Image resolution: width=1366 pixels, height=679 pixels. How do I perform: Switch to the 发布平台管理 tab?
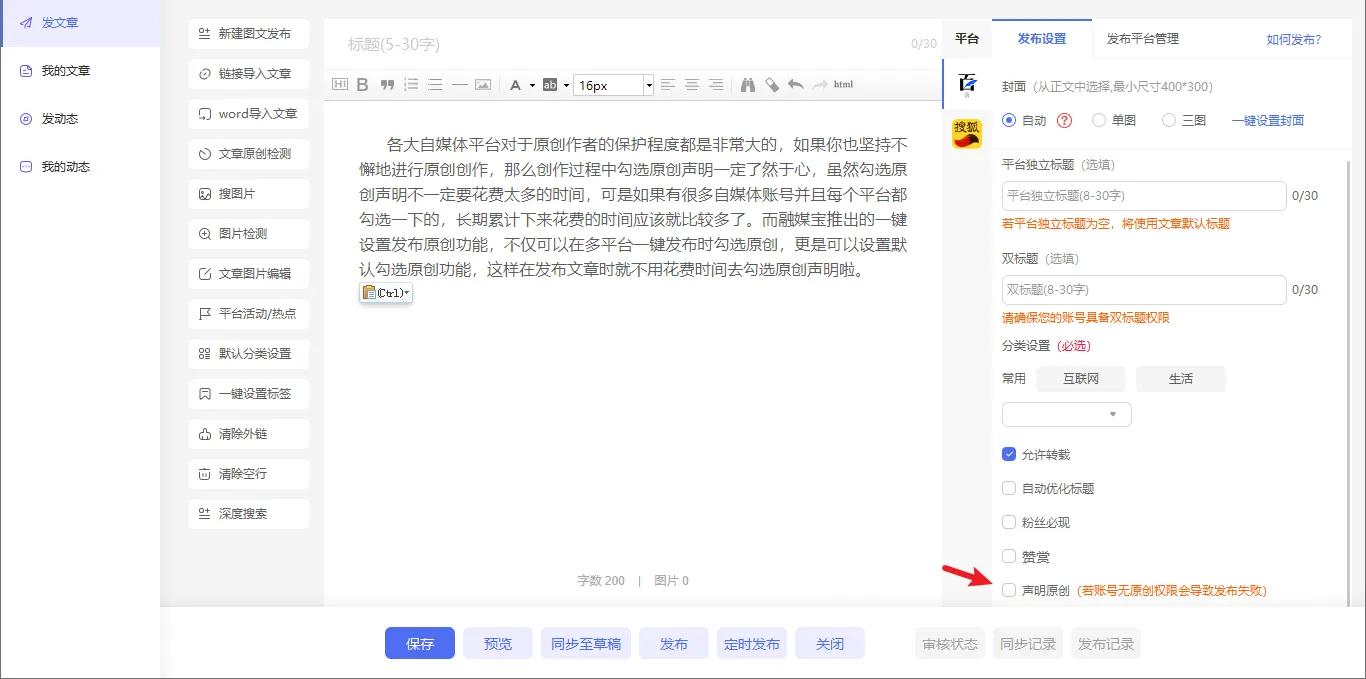1141,39
